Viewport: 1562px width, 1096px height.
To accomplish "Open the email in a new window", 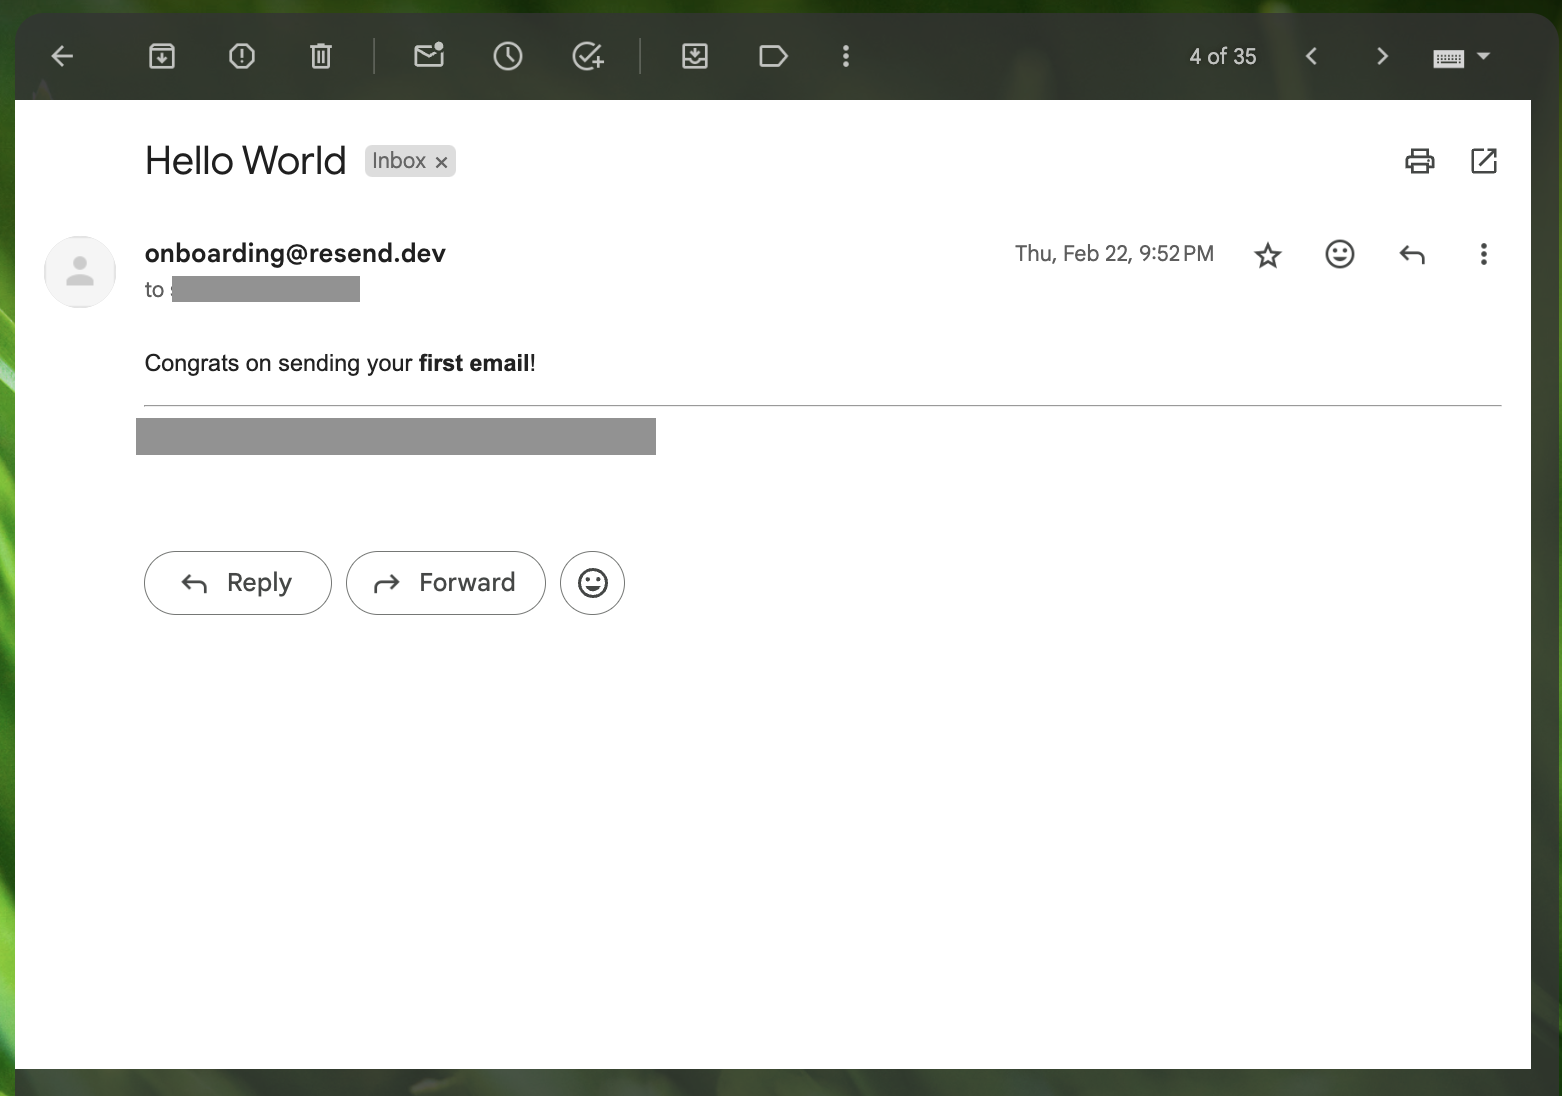I will 1484,160.
